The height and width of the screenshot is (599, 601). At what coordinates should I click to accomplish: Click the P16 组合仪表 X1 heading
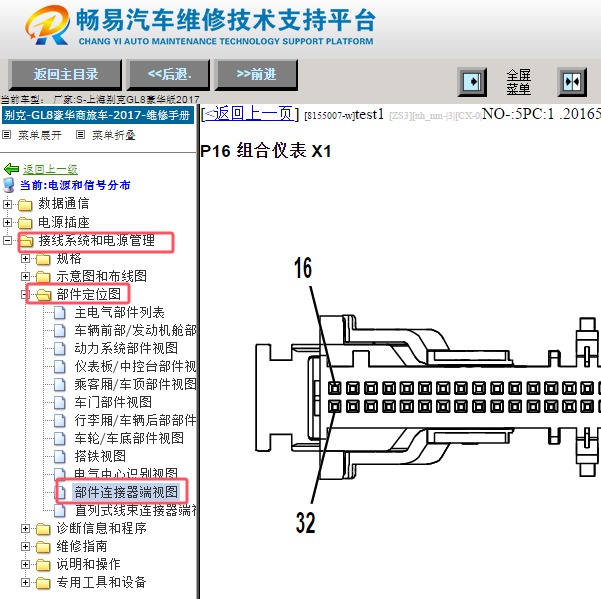click(x=266, y=151)
